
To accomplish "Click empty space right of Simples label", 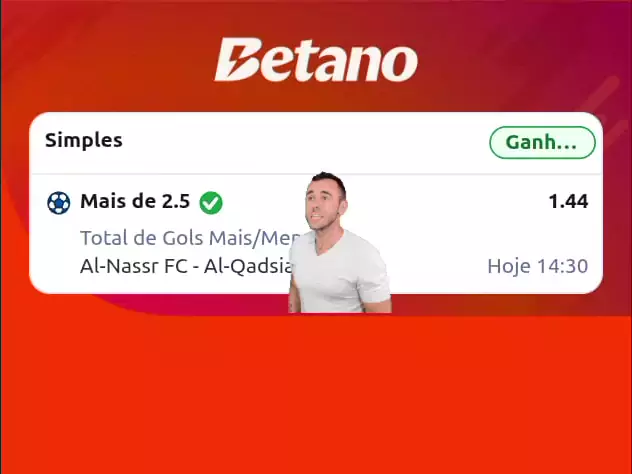I will click(306, 141).
